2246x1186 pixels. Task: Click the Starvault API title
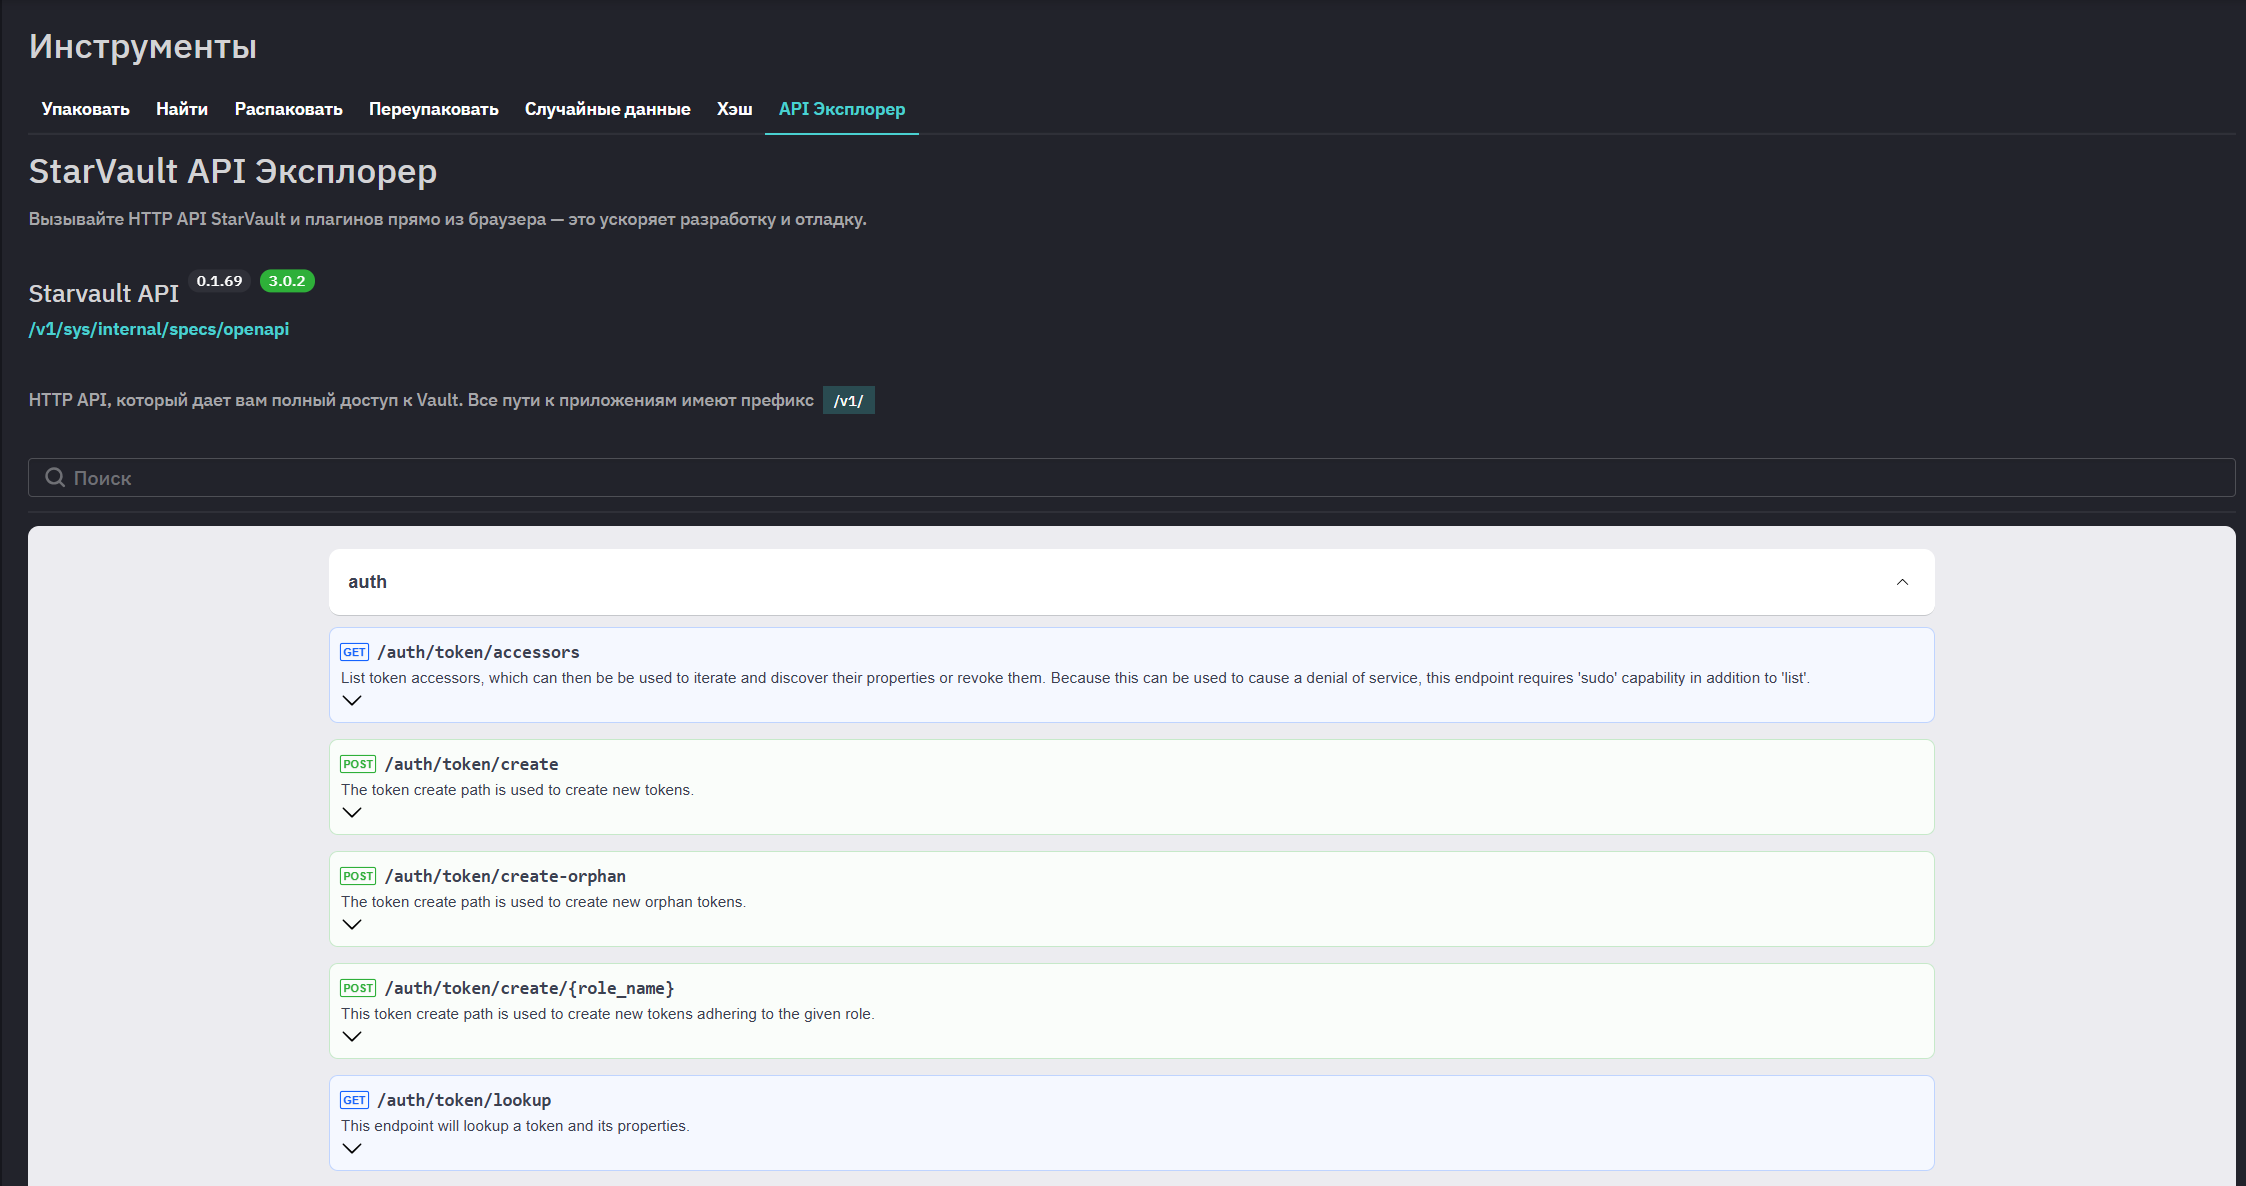pyautogui.click(x=104, y=294)
